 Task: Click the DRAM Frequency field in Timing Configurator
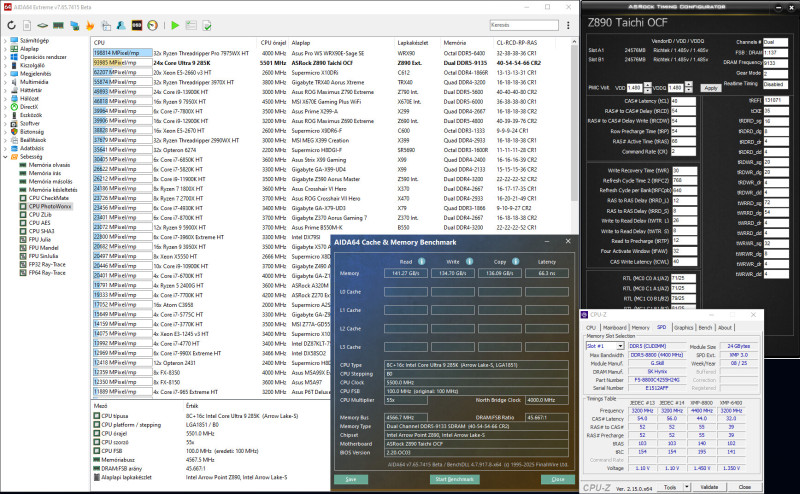pos(776,63)
